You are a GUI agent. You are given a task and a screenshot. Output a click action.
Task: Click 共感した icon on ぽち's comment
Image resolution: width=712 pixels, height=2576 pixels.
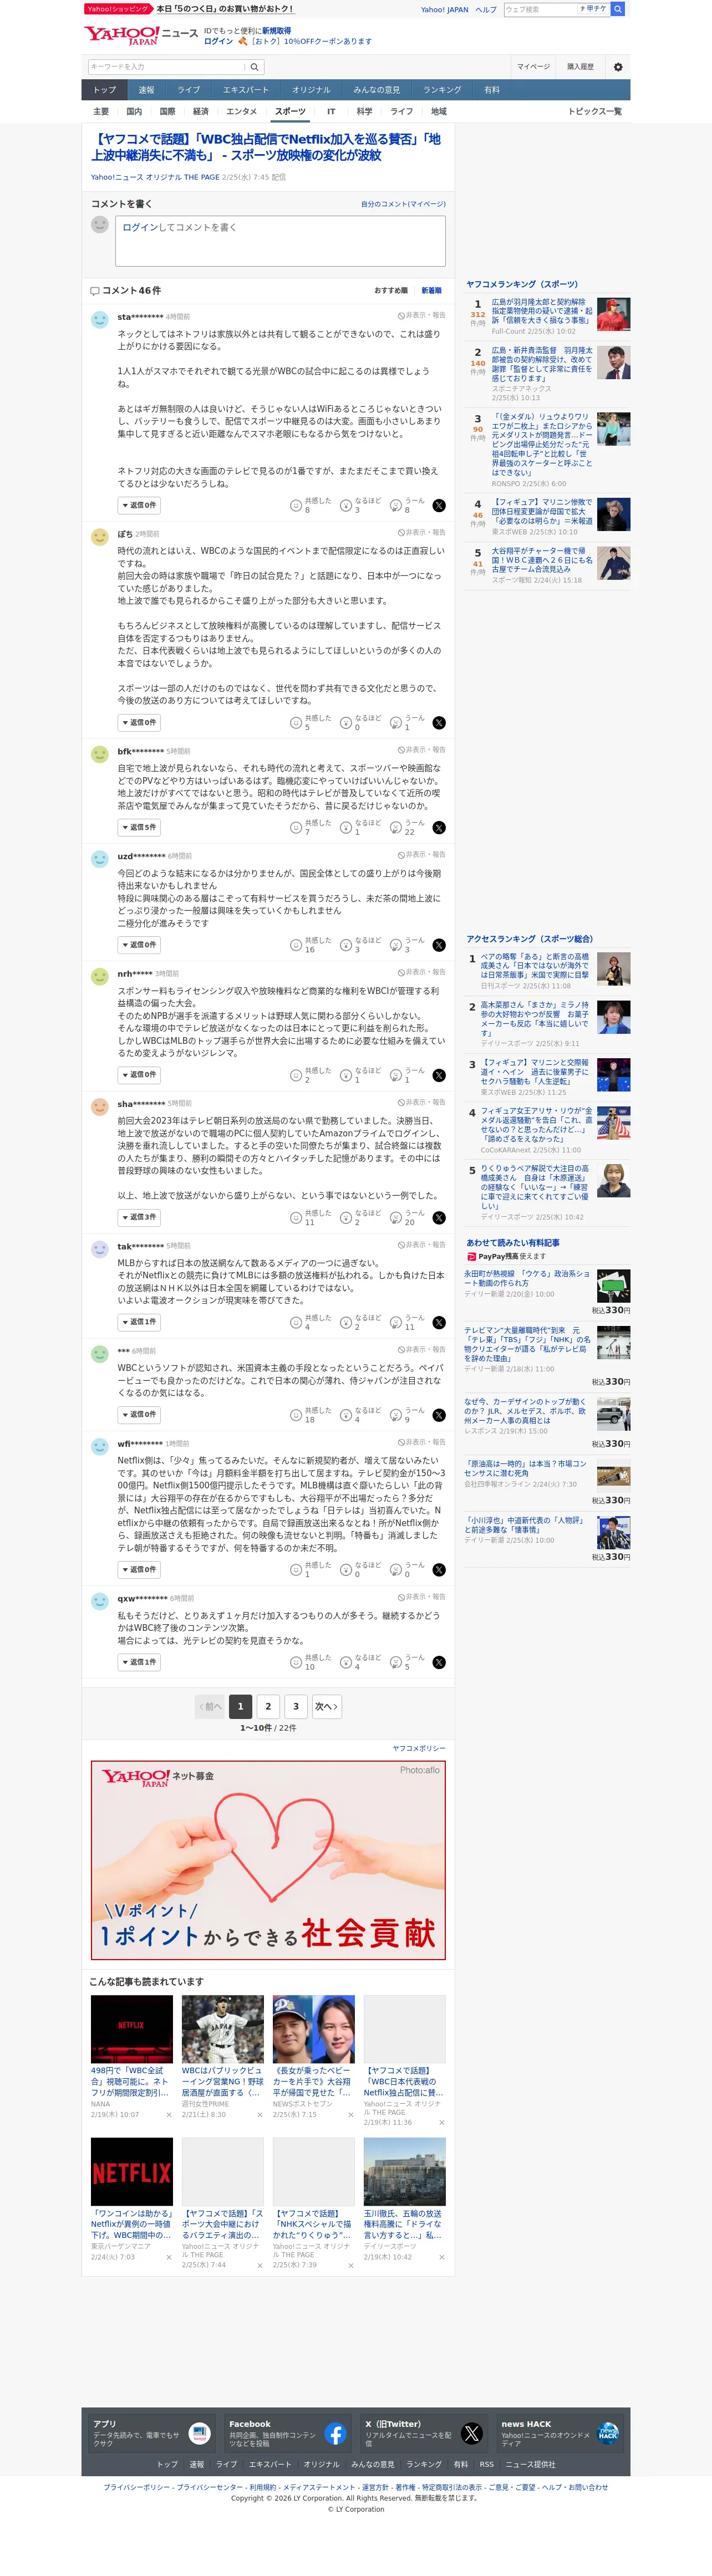click(x=296, y=723)
